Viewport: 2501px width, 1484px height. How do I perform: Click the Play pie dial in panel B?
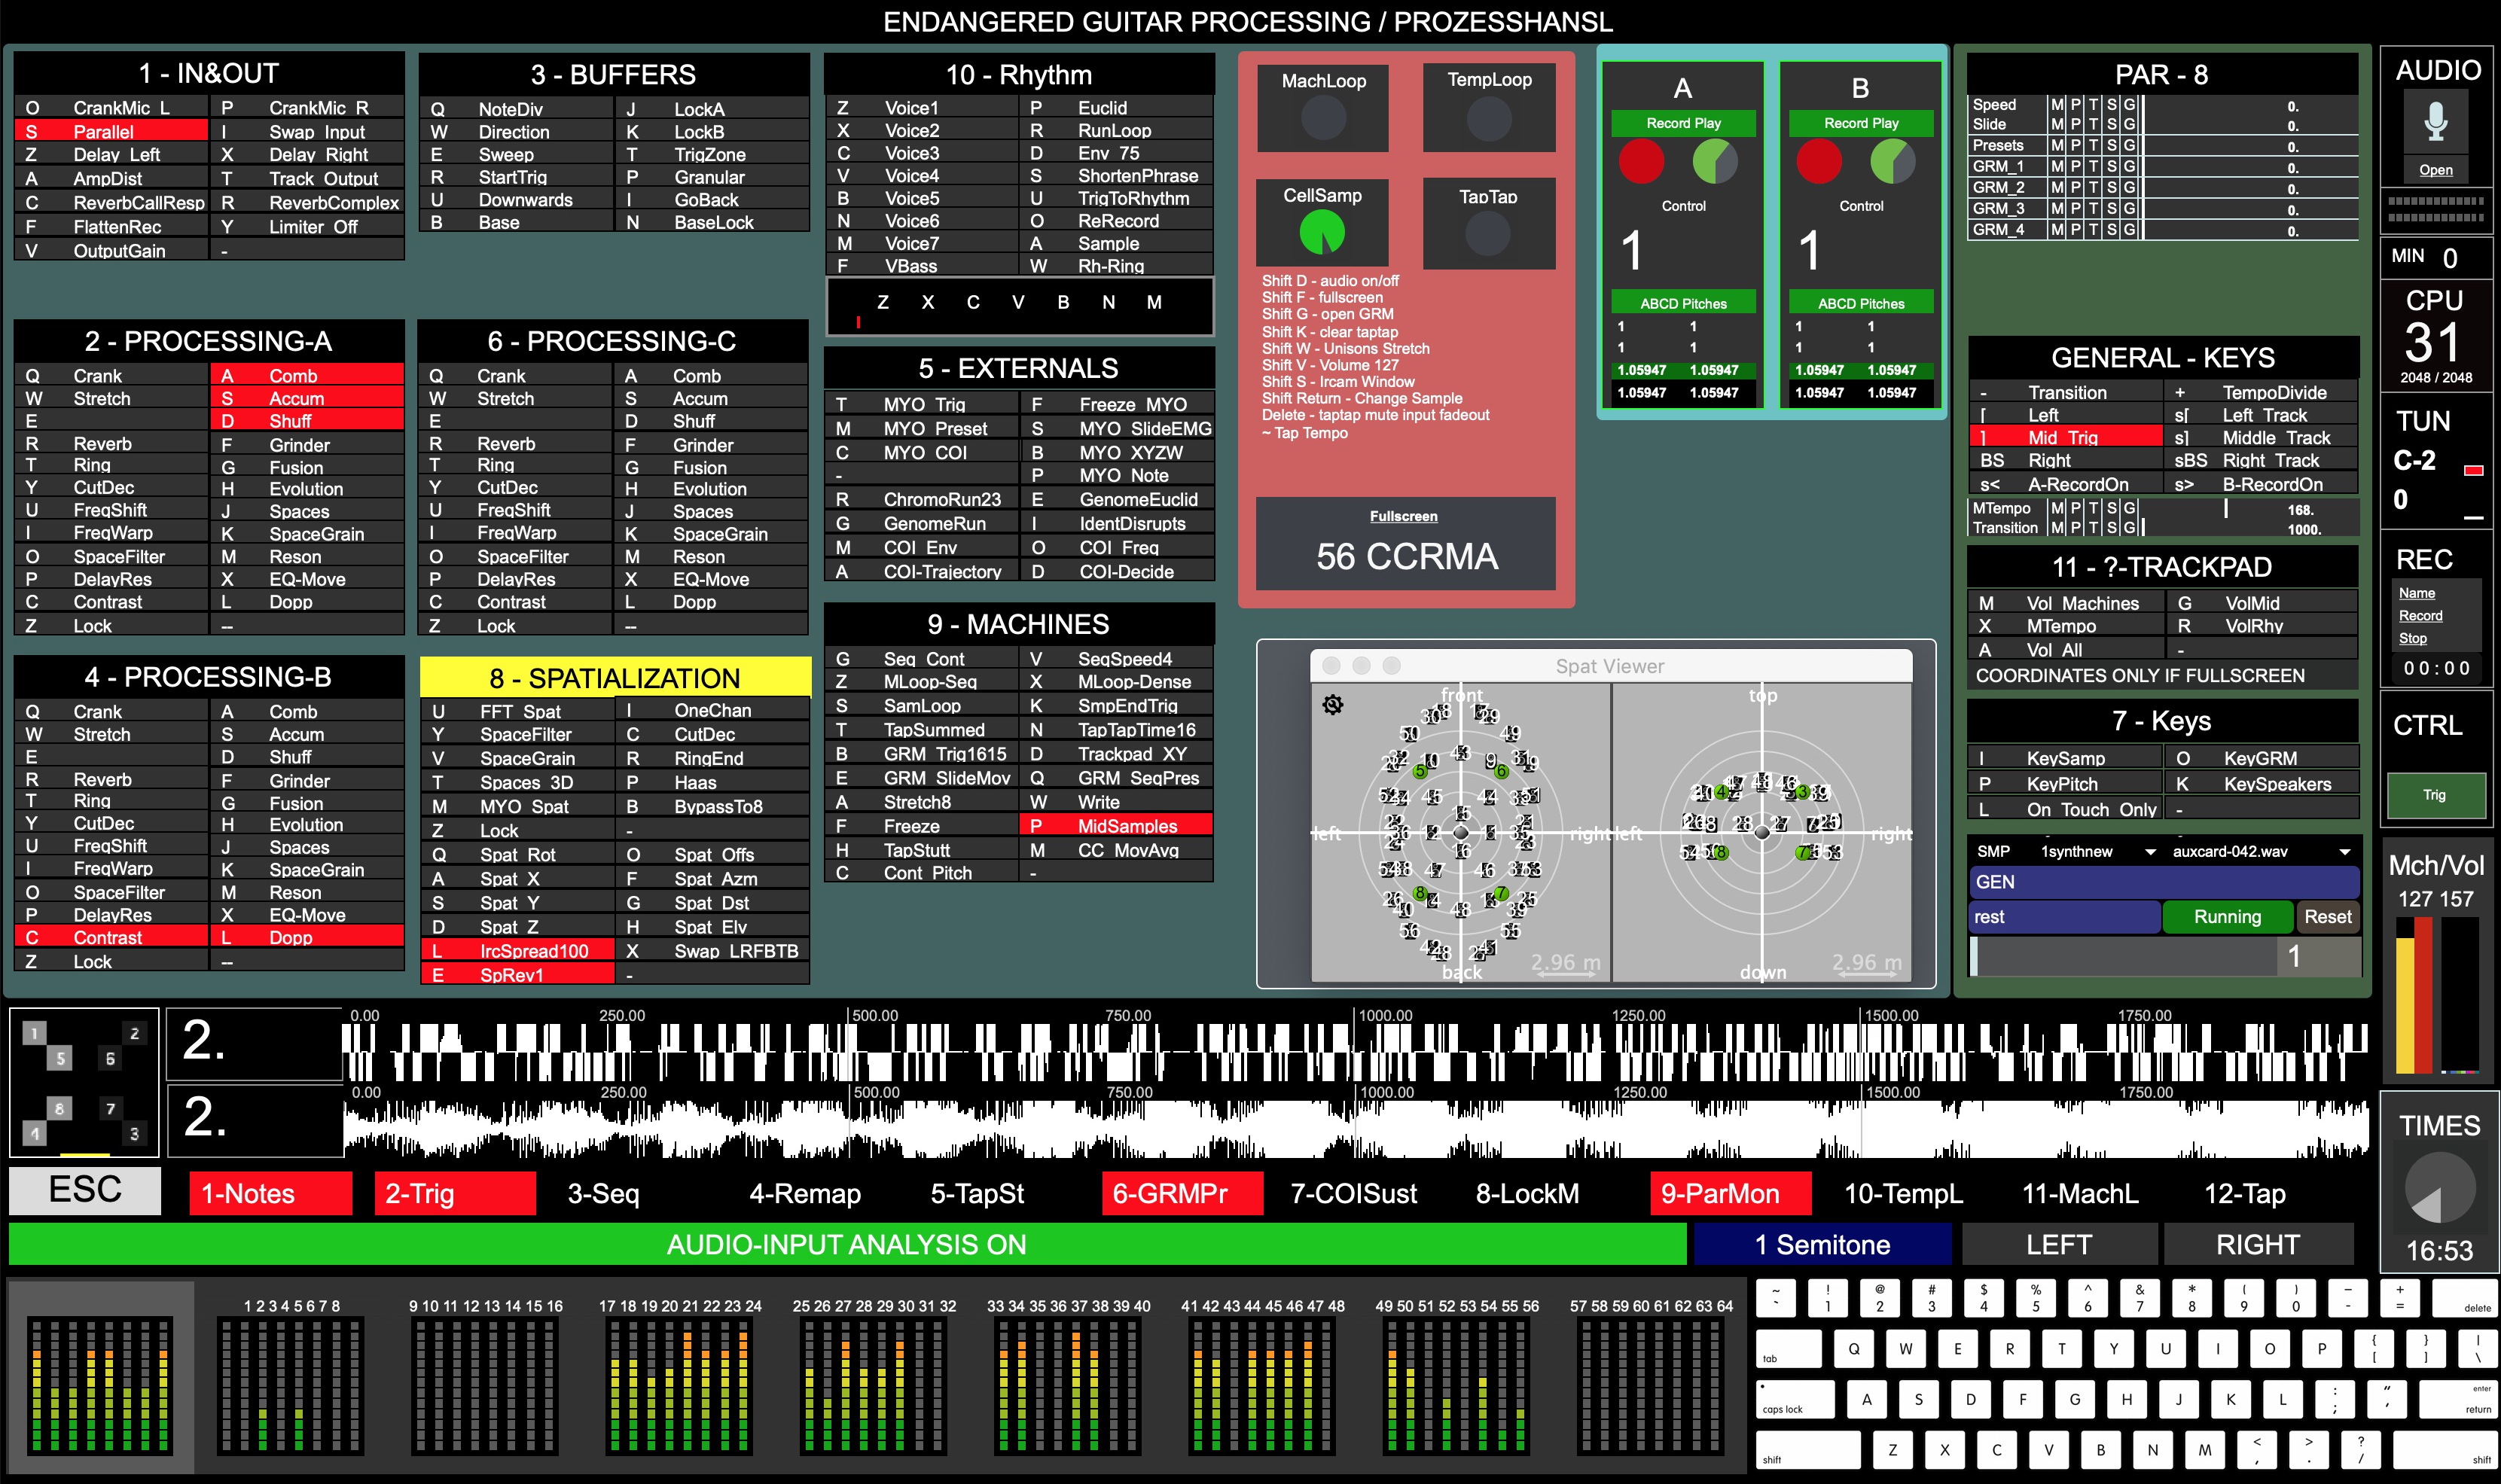(1892, 162)
